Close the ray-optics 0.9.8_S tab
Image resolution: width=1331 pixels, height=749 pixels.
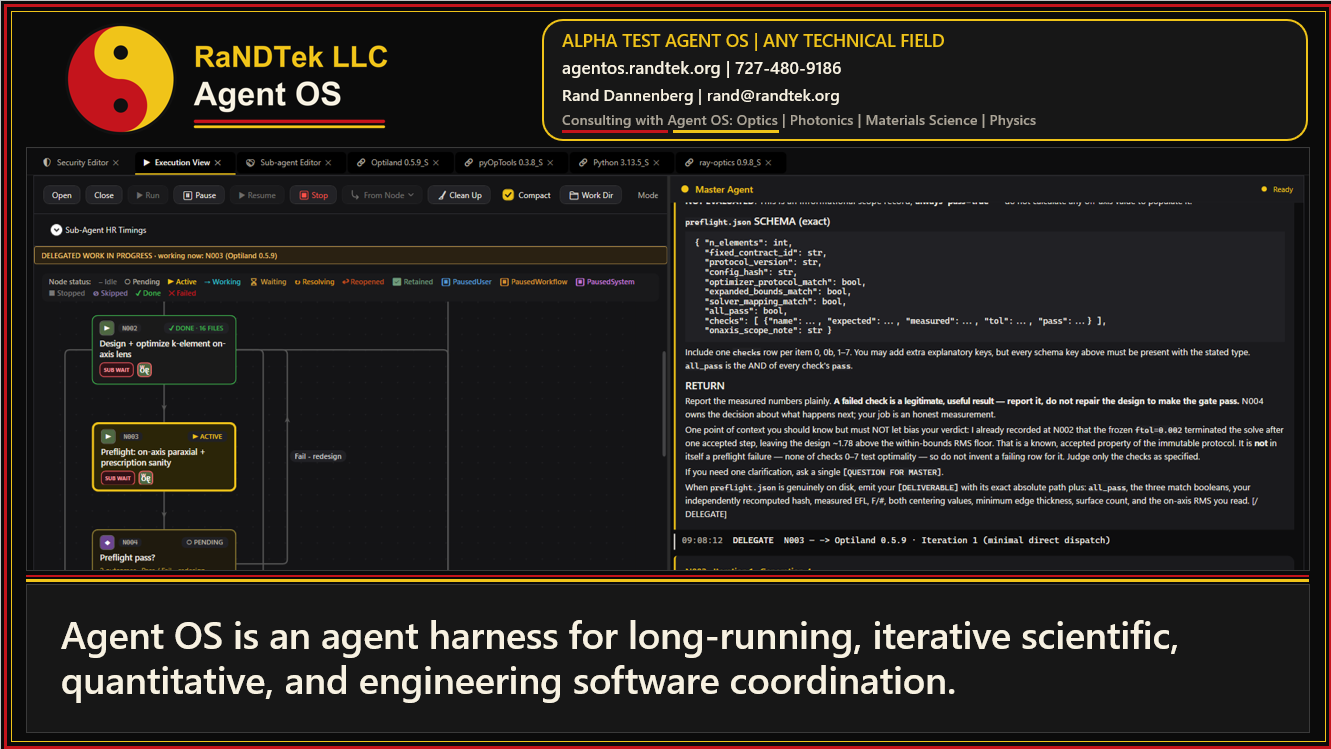[x=768, y=162]
